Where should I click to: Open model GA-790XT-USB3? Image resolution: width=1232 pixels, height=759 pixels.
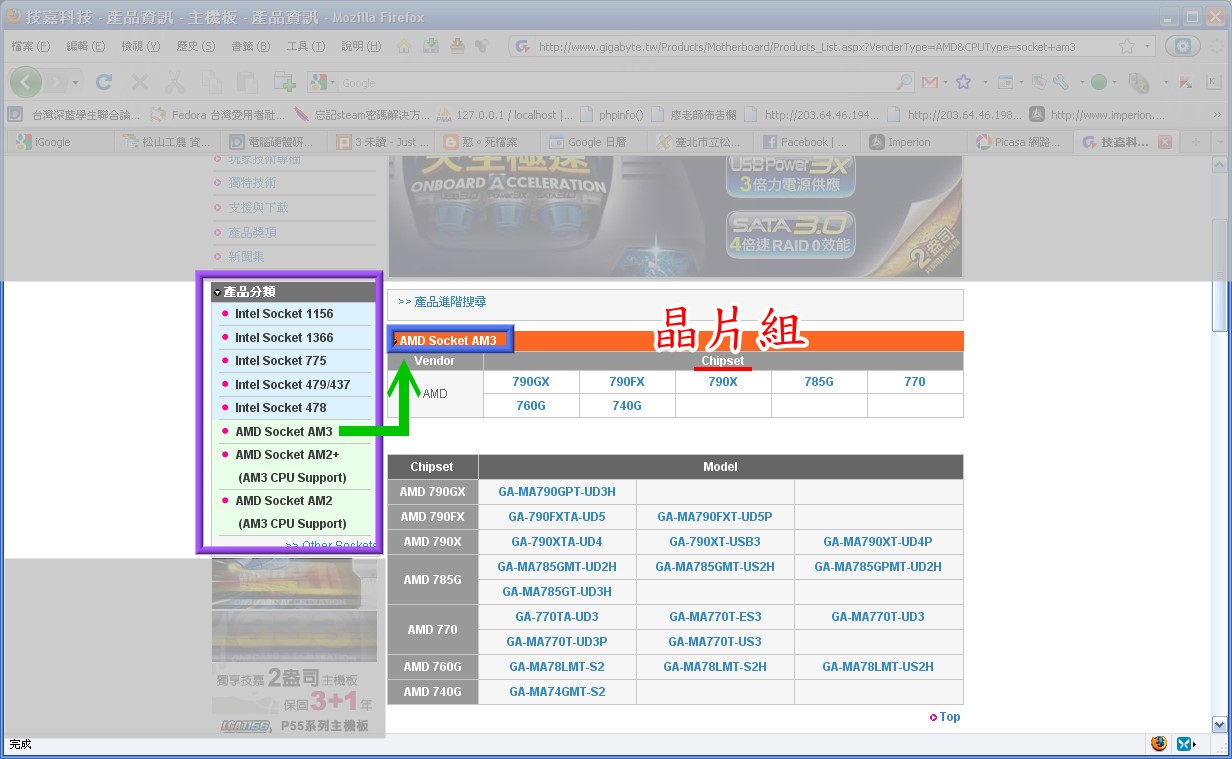pyautogui.click(x=715, y=542)
